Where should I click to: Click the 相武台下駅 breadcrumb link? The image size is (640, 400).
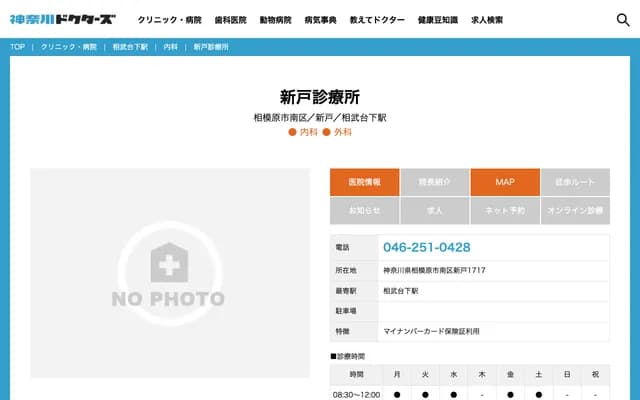pos(130,47)
